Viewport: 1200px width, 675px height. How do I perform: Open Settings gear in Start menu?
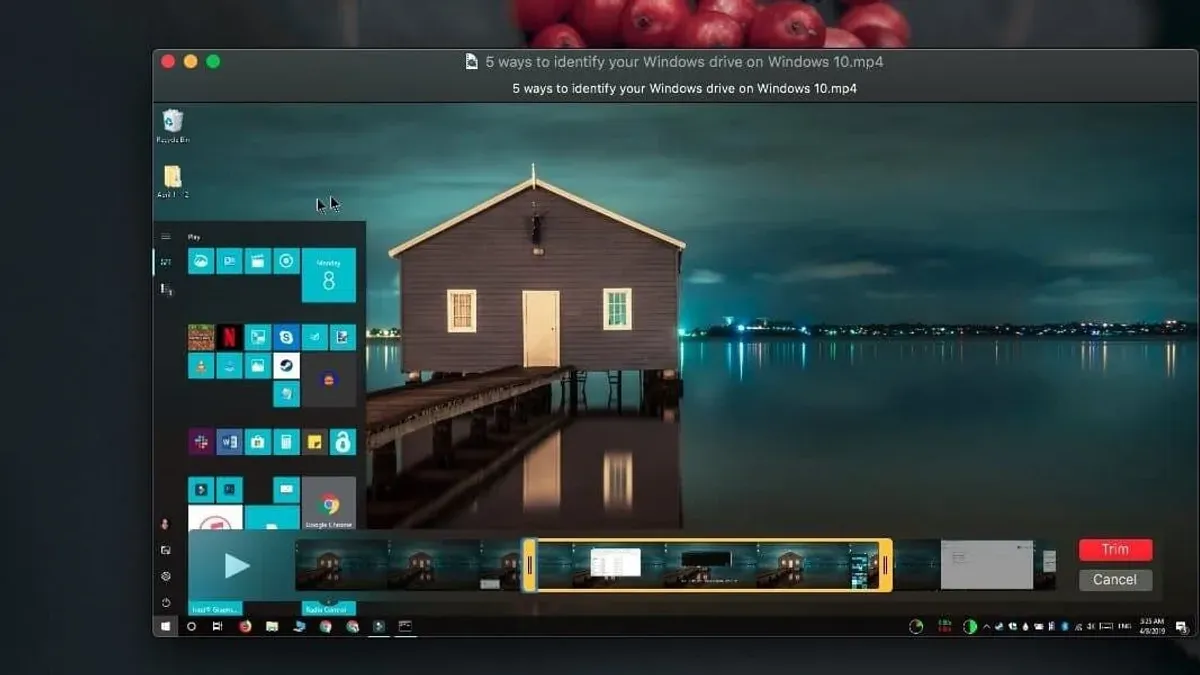(x=166, y=576)
